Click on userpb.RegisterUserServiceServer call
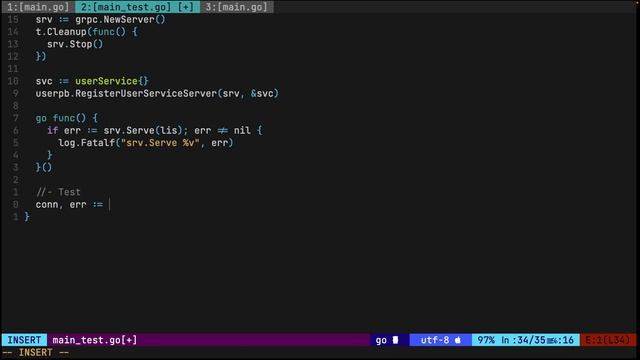 157,93
